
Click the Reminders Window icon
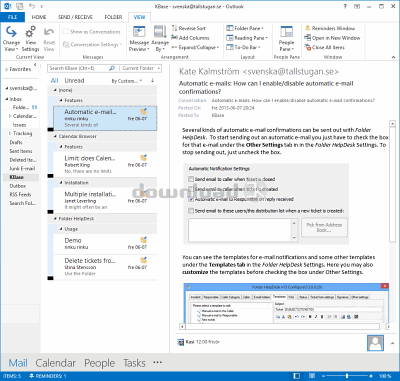308,29
